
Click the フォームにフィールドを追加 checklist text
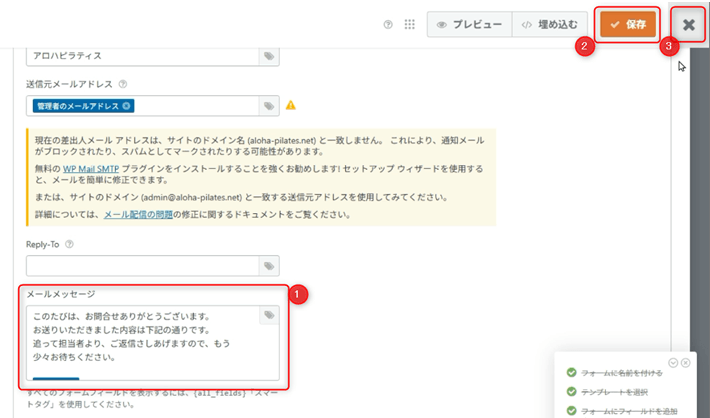[629, 411]
